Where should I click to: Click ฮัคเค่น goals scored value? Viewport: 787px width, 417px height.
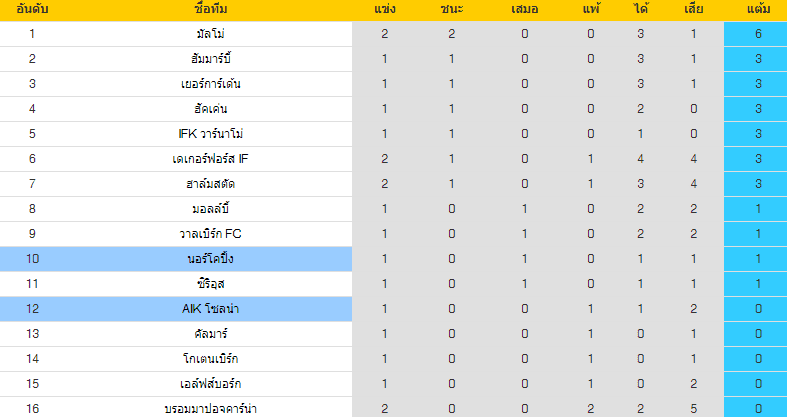640,109
